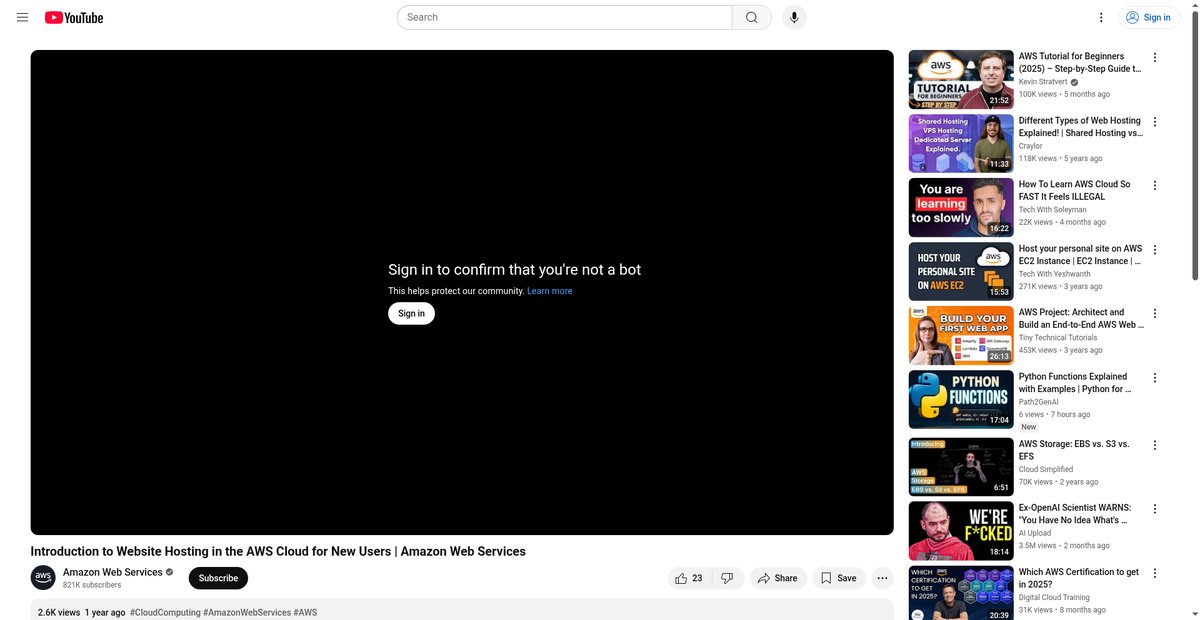Like the video with thumbs up
The width and height of the screenshot is (1200, 620).
coord(689,578)
